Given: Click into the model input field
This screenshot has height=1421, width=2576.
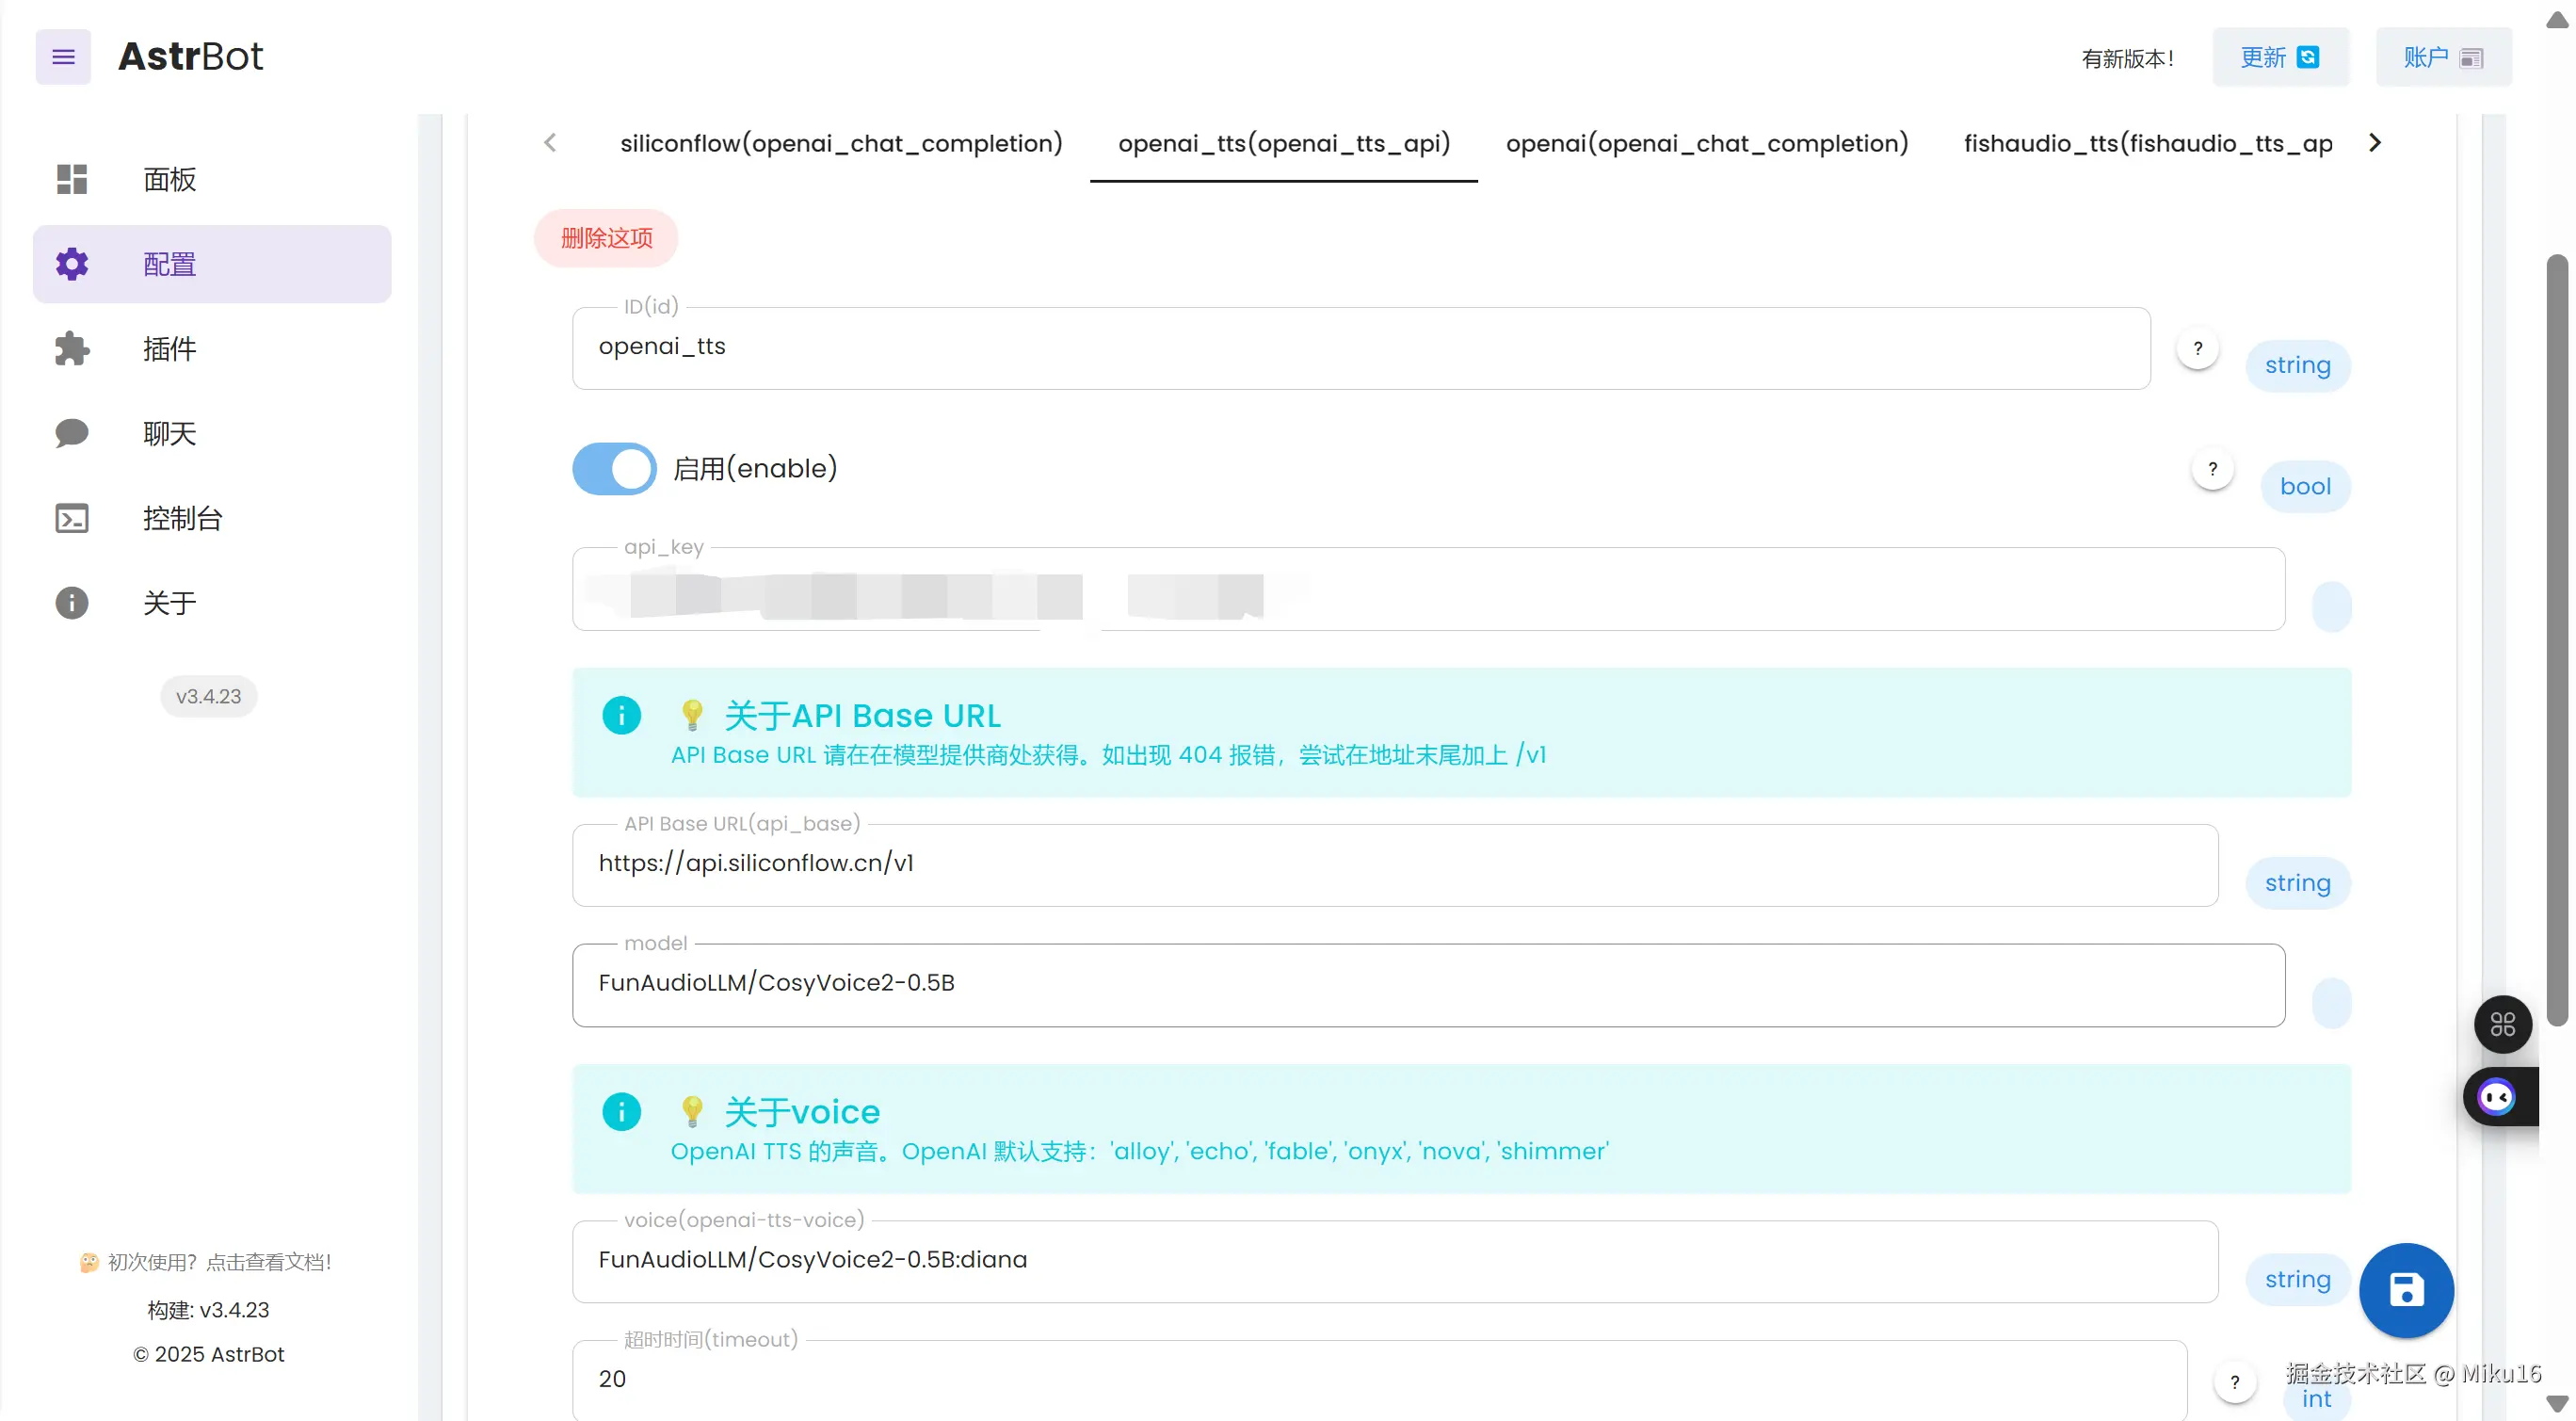Looking at the screenshot, I should 1427,984.
